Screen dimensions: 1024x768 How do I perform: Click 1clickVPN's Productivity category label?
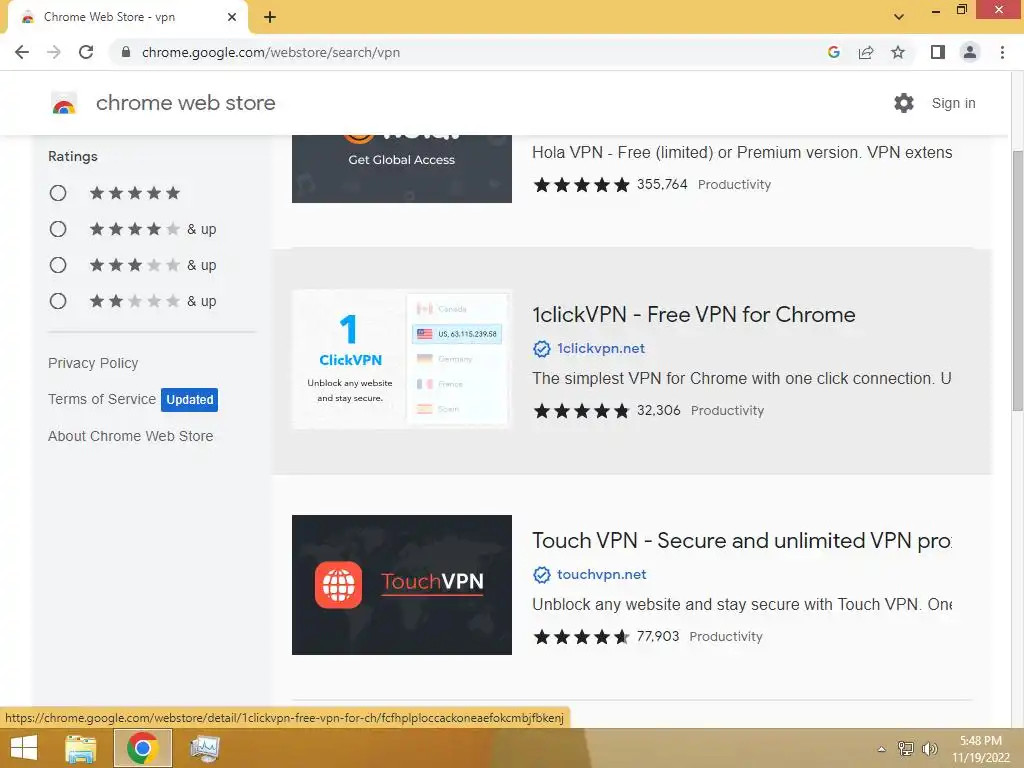728,411
